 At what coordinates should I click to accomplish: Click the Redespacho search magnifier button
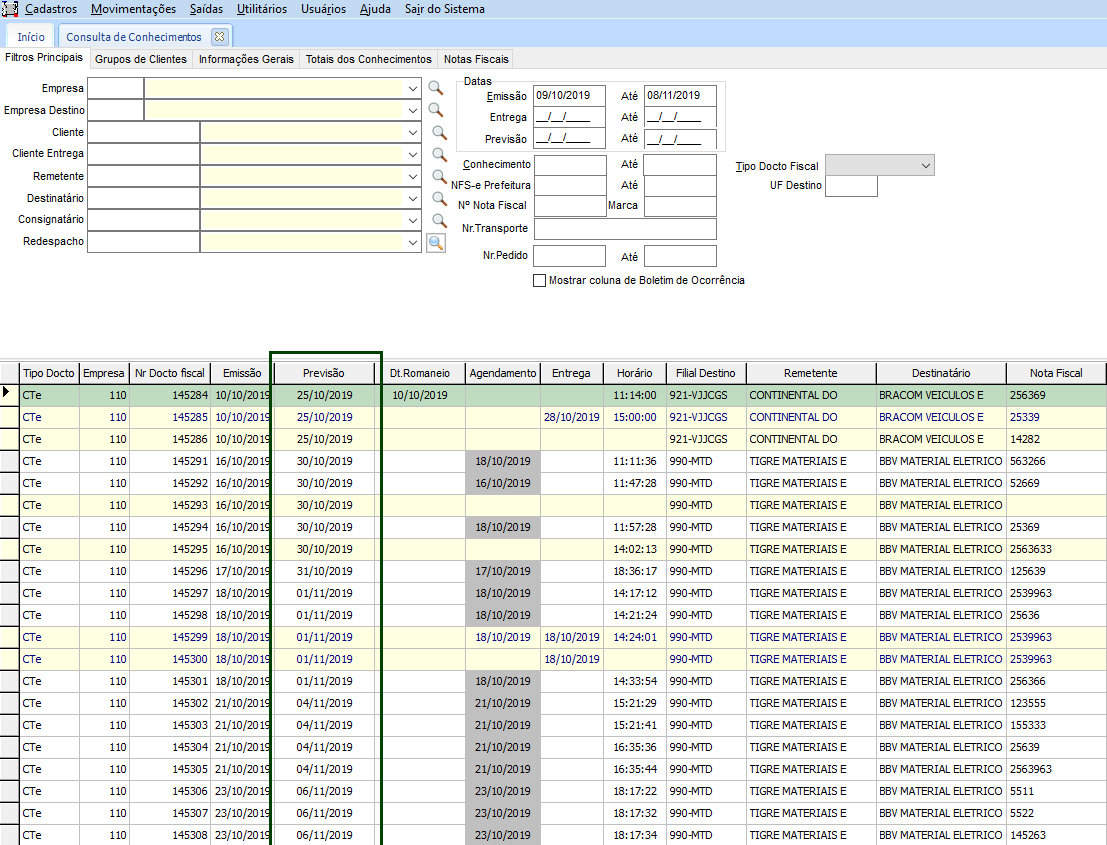point(436,242)
